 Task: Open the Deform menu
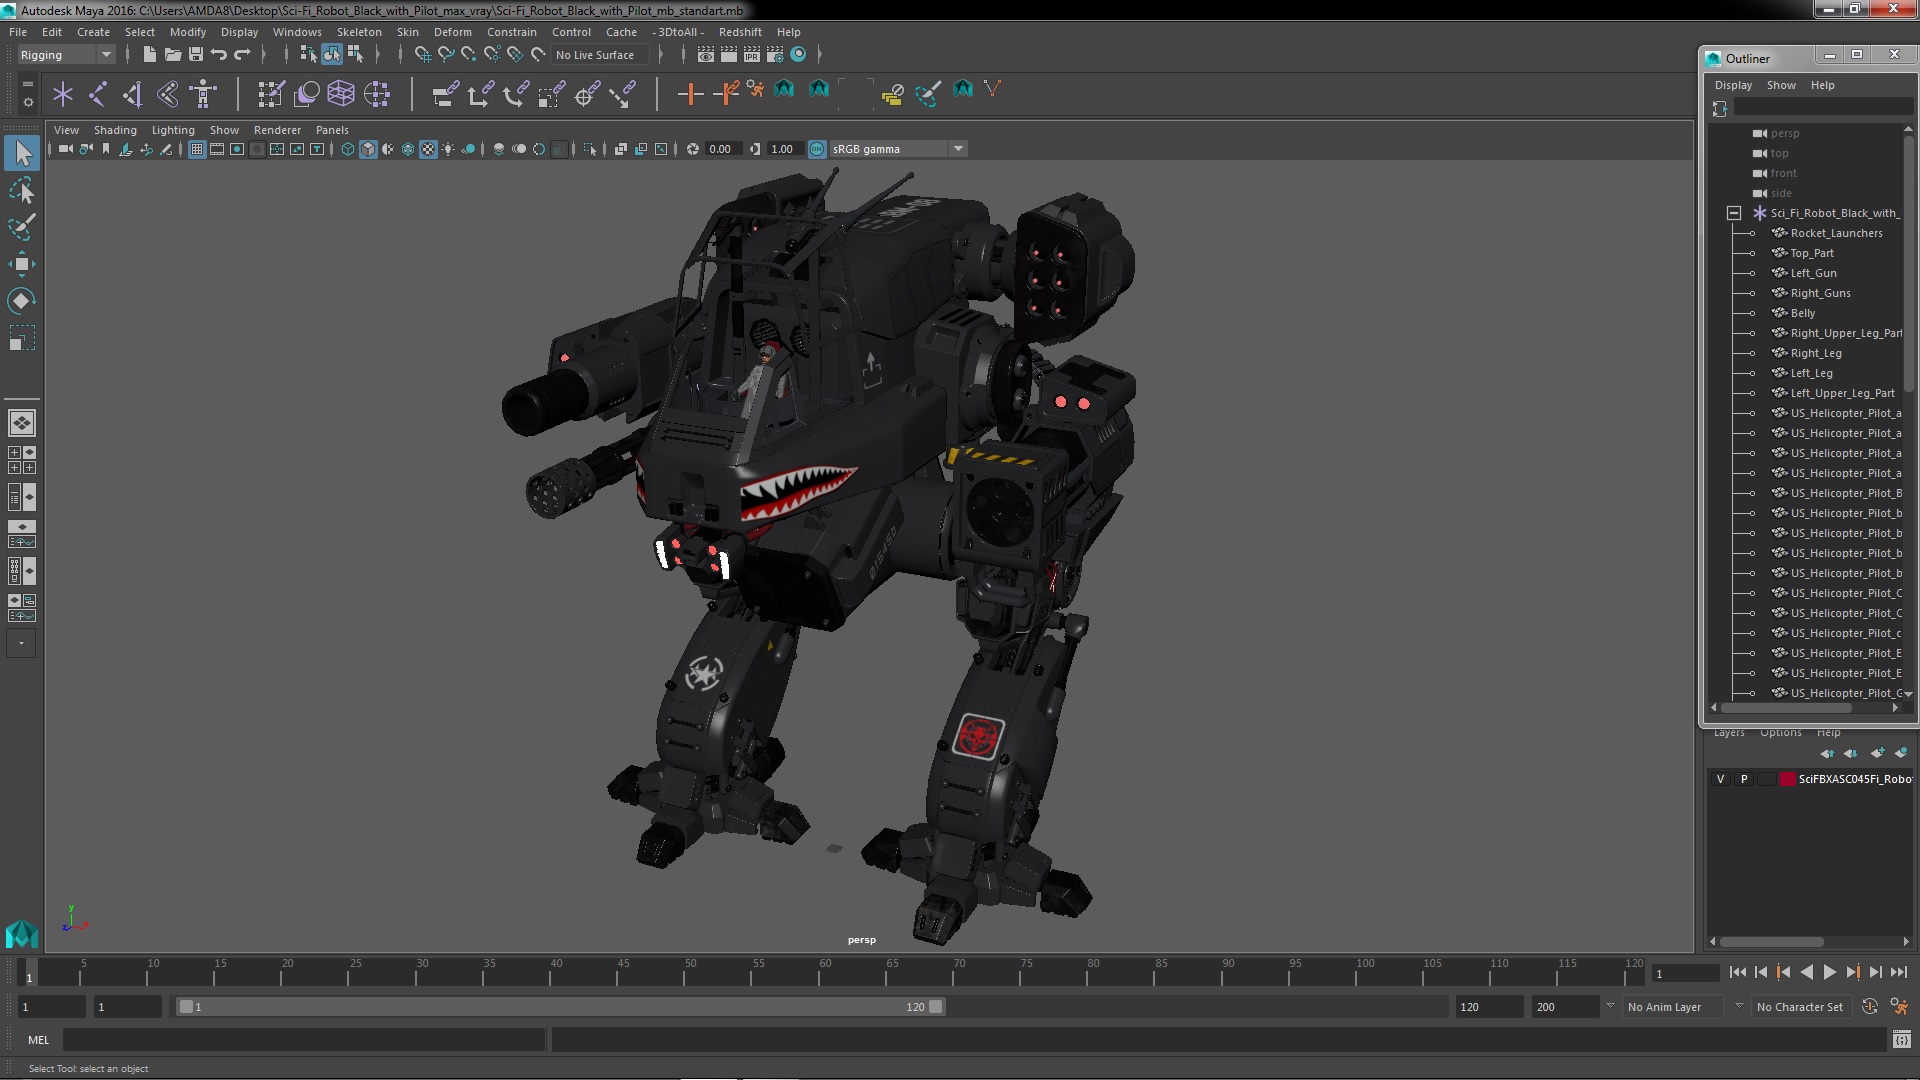[452, 32]
